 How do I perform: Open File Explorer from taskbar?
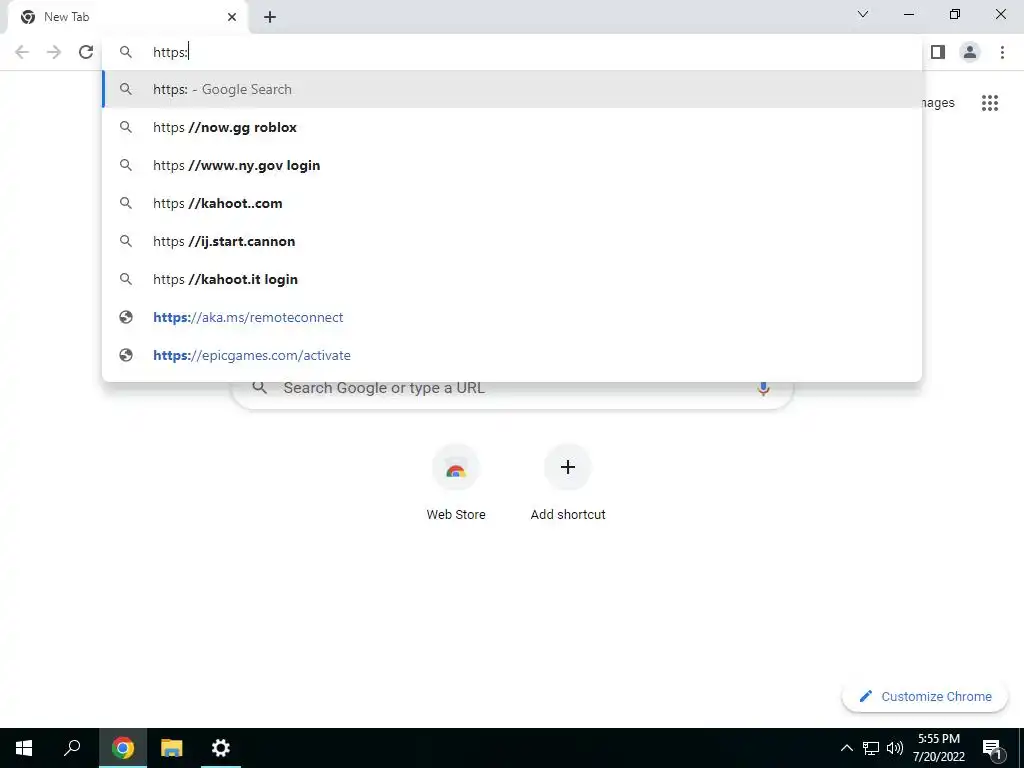pos(172,748)
